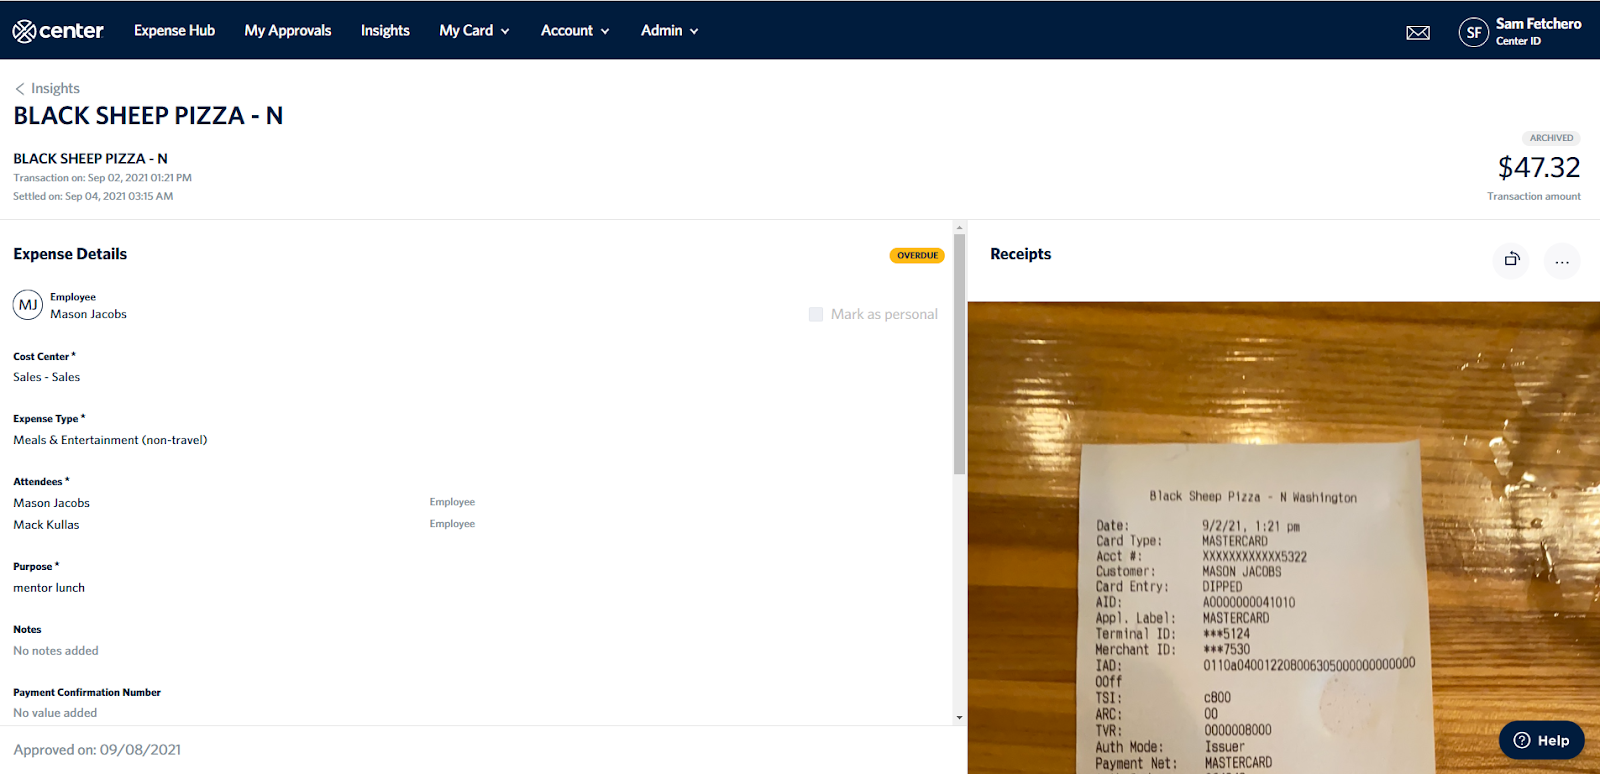
Task: Click the Sales - Sales cost center value
Action: [47, 377]
